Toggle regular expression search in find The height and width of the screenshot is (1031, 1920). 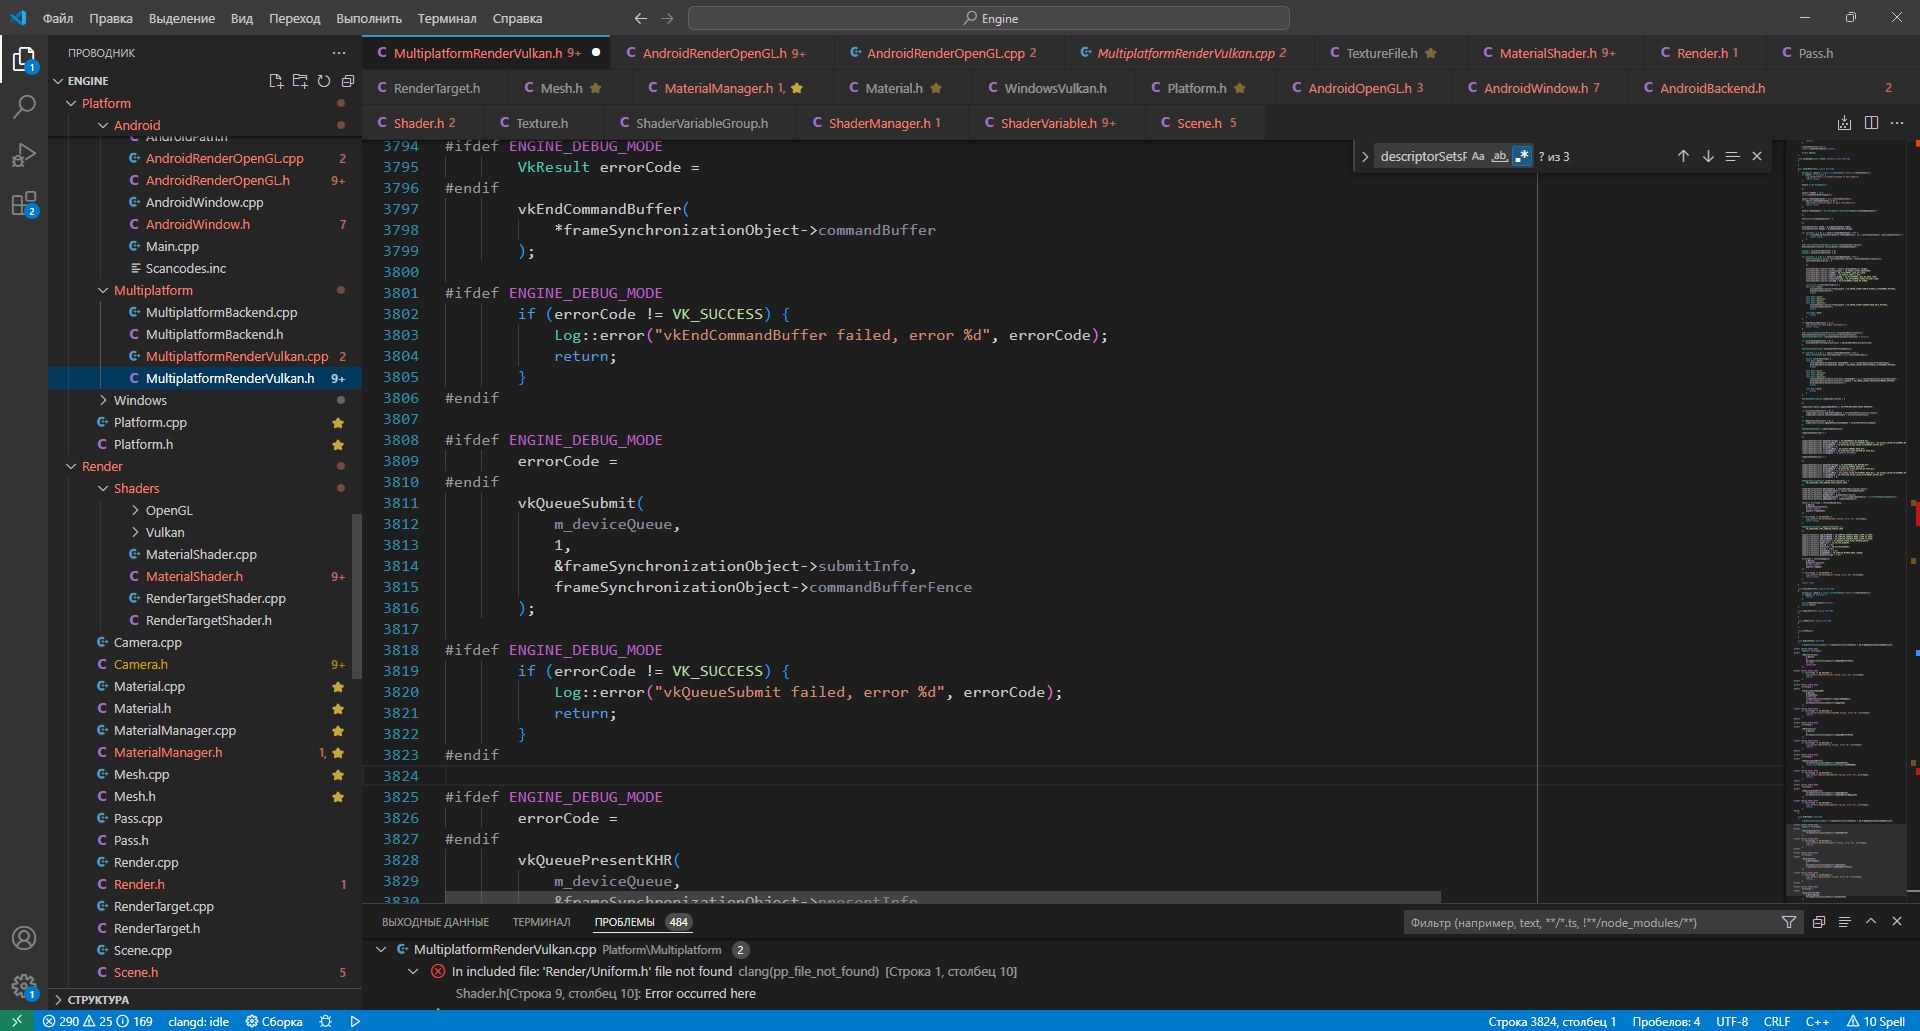pyautogui.click(x=1522, y=156)
